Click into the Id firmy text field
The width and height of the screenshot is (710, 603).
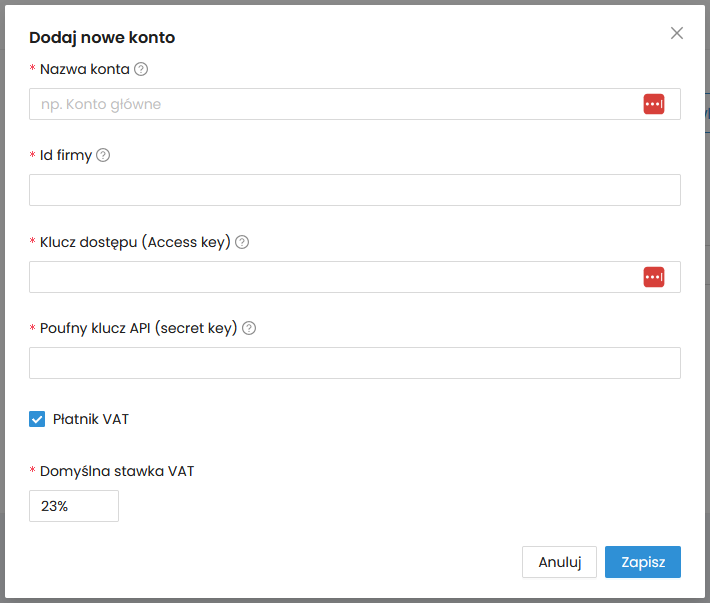point(354,190)
